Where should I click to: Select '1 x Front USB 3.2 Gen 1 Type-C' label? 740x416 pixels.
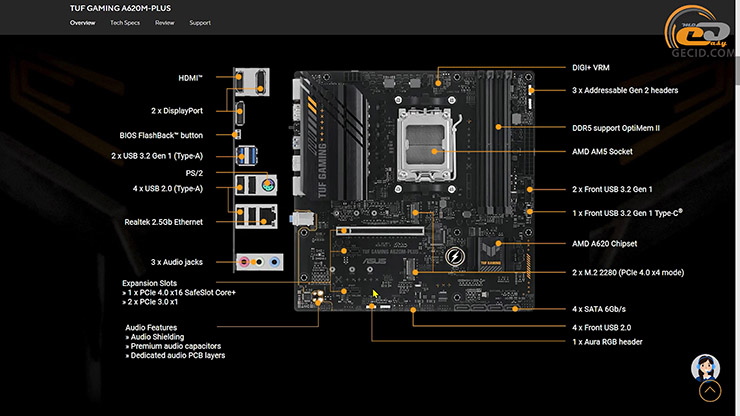(x=627, y=213)
